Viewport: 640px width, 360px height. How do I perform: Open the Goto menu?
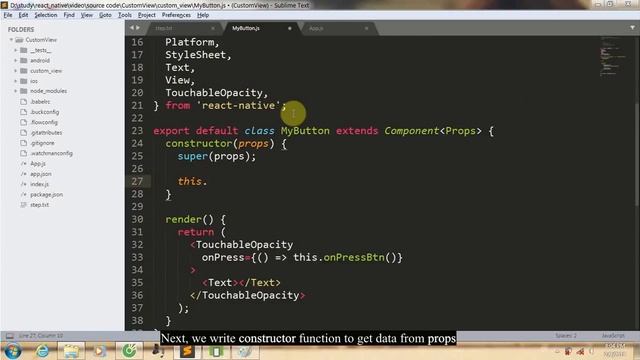(x=105, y=15)
